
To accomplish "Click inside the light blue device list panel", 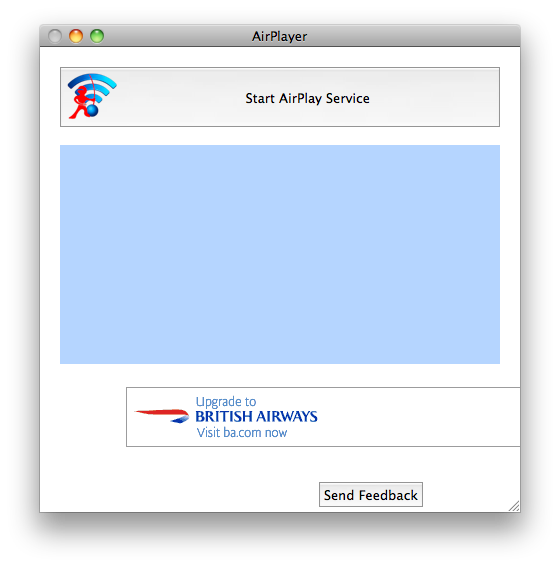I will pyautogui.click(x=280, y=254).
